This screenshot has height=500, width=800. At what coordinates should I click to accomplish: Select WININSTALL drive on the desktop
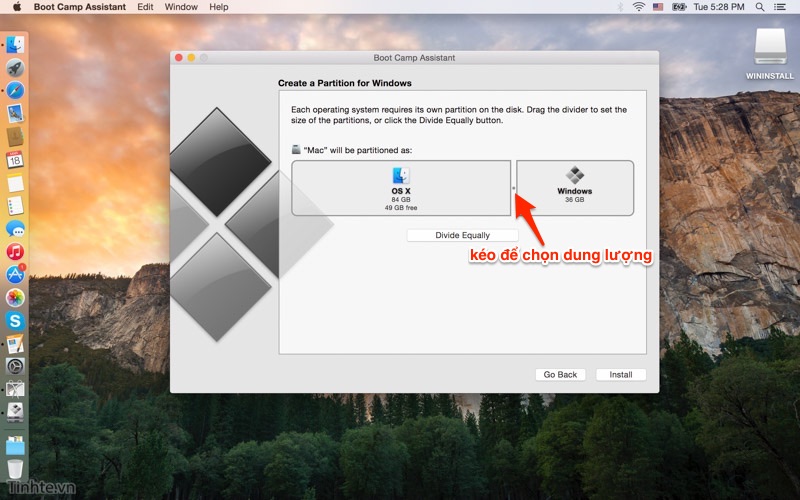(x=770, y=54)
